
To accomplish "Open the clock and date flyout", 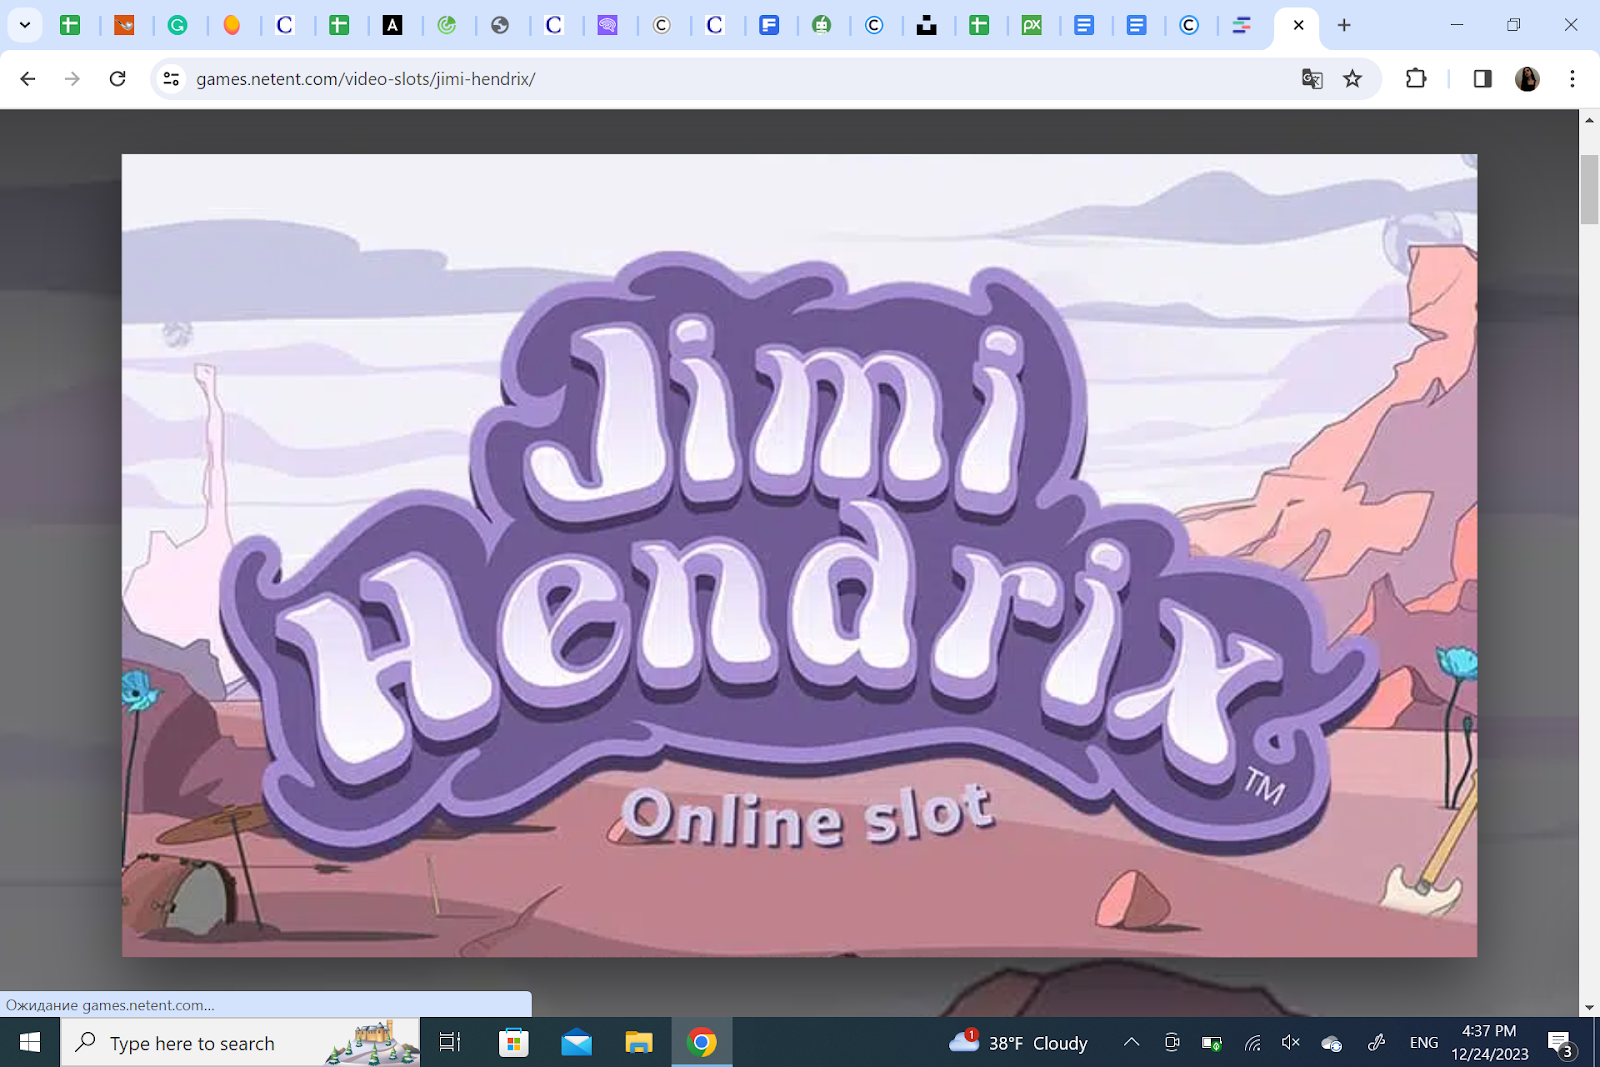I will 1490,1042.
